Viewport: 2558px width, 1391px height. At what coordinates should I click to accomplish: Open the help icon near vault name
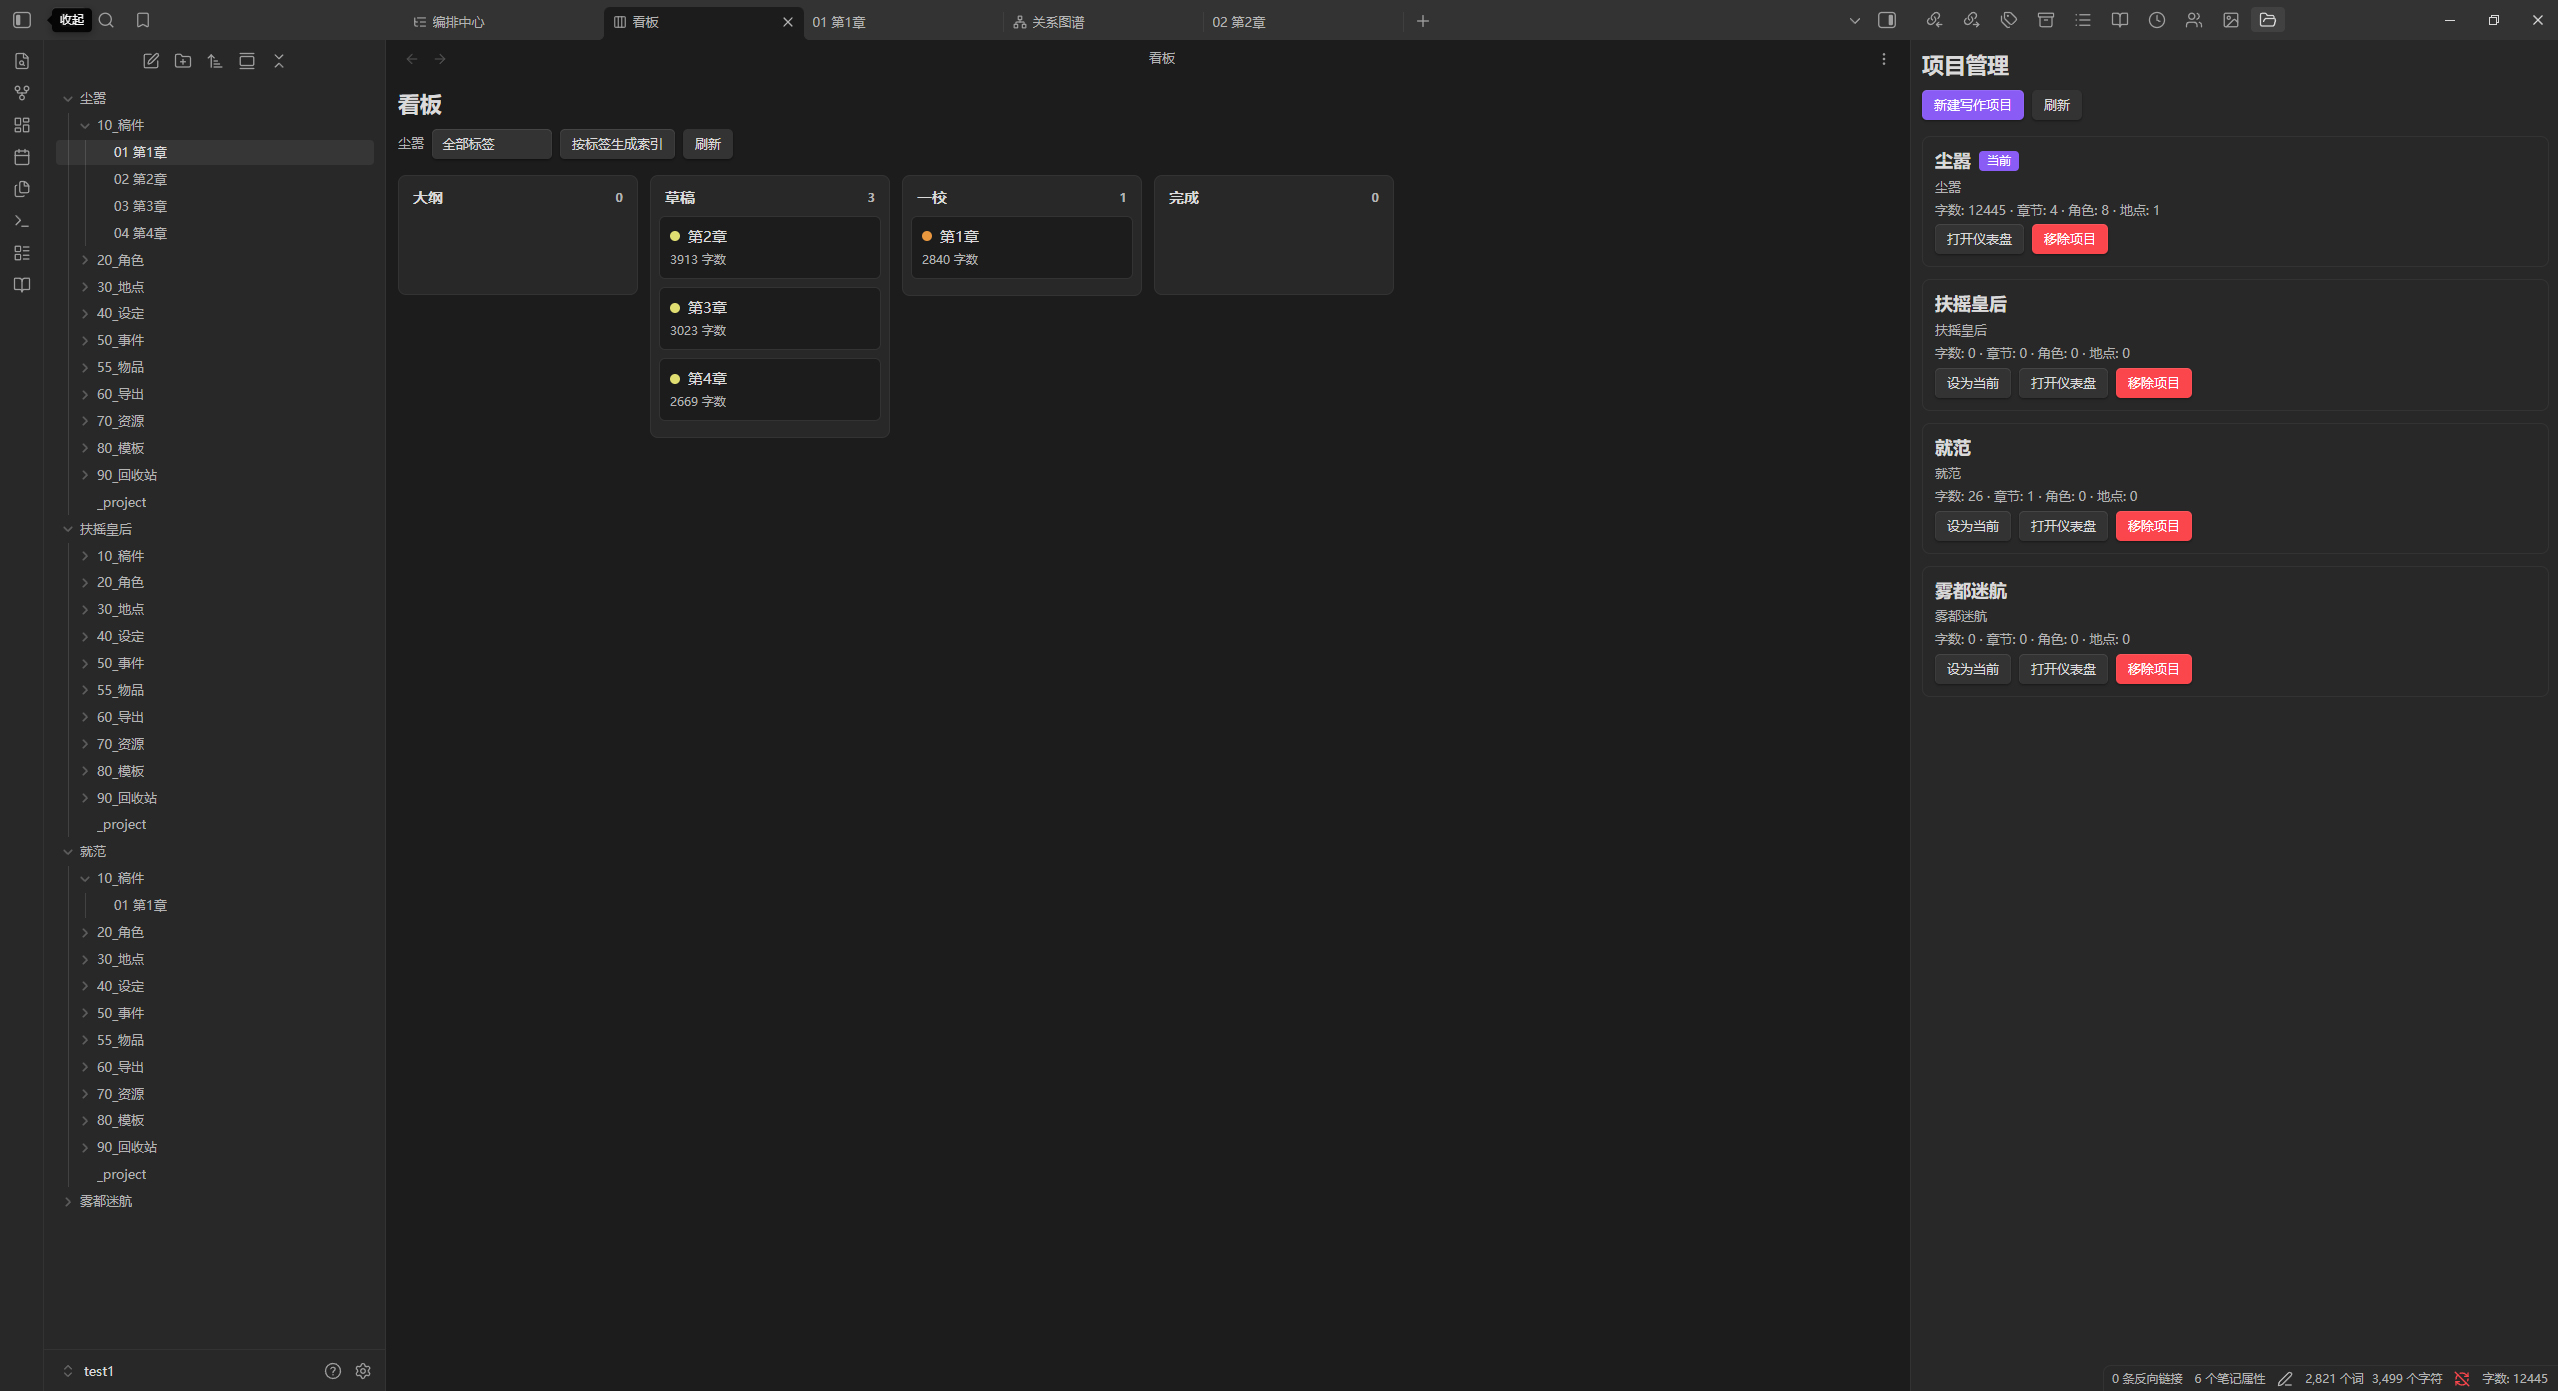coord(333,1371)
